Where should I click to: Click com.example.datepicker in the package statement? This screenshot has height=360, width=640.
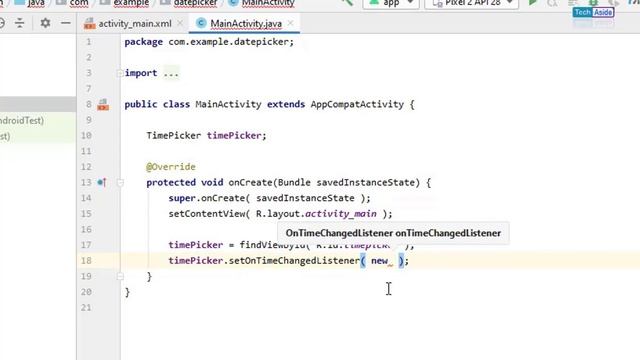tap(230, 42)
